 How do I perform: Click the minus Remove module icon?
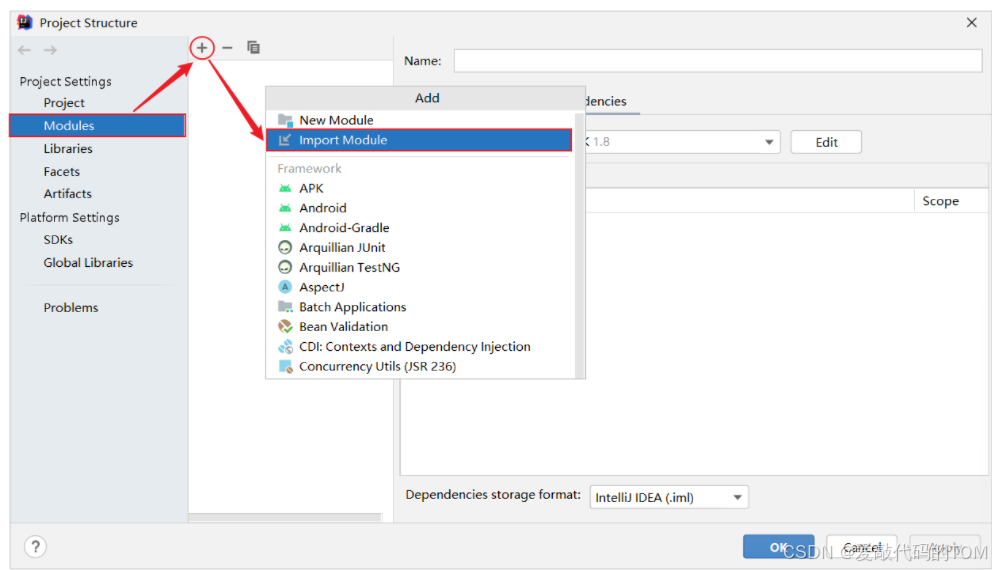tap(227, 47)
